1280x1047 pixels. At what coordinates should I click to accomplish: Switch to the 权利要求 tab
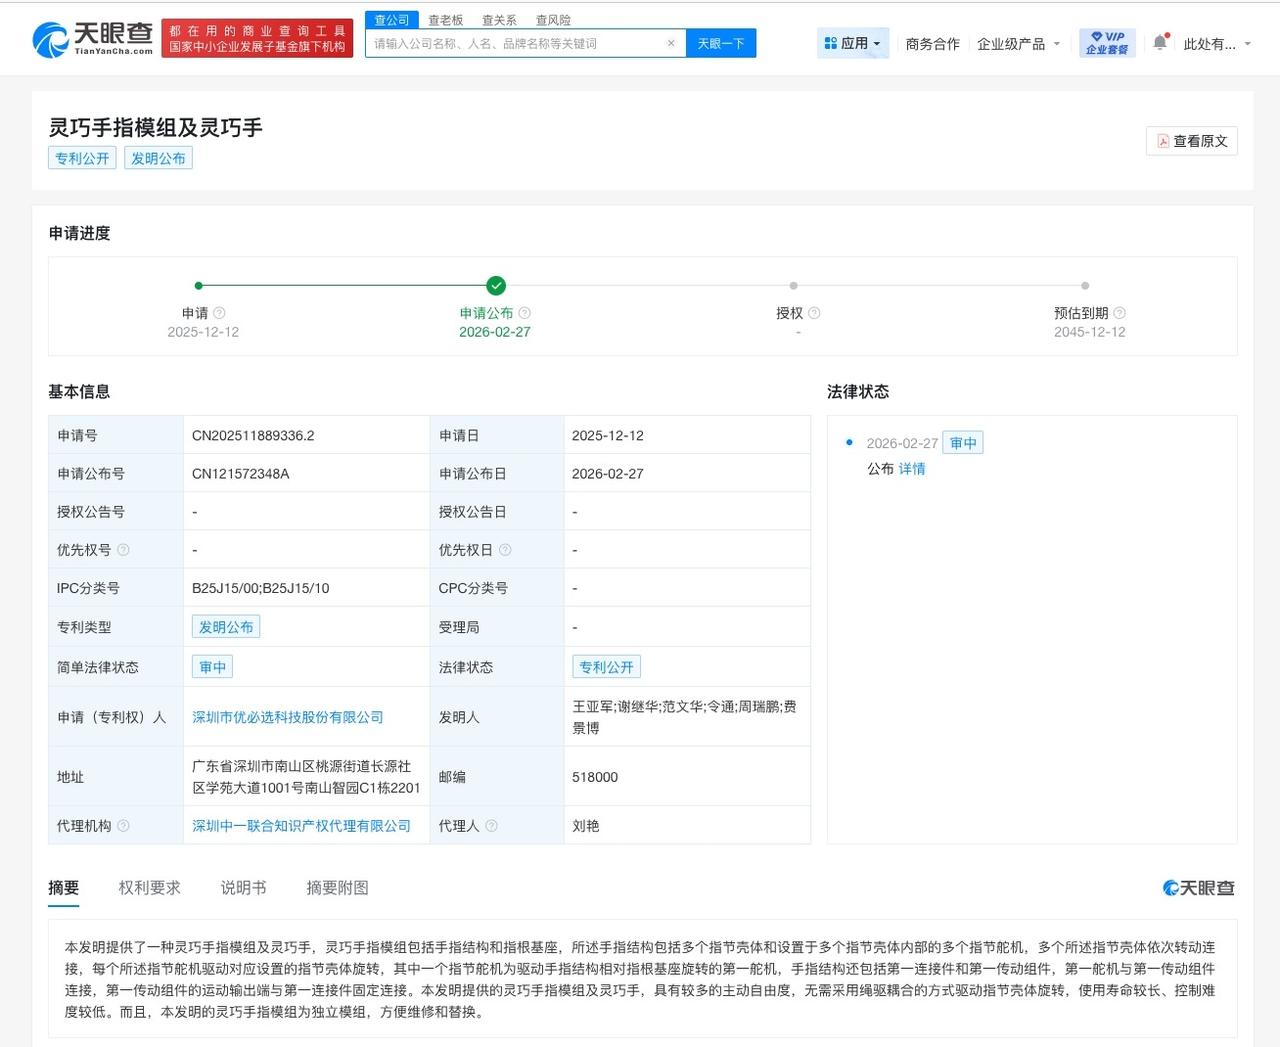pyautogui.click(x=150, y=887)
